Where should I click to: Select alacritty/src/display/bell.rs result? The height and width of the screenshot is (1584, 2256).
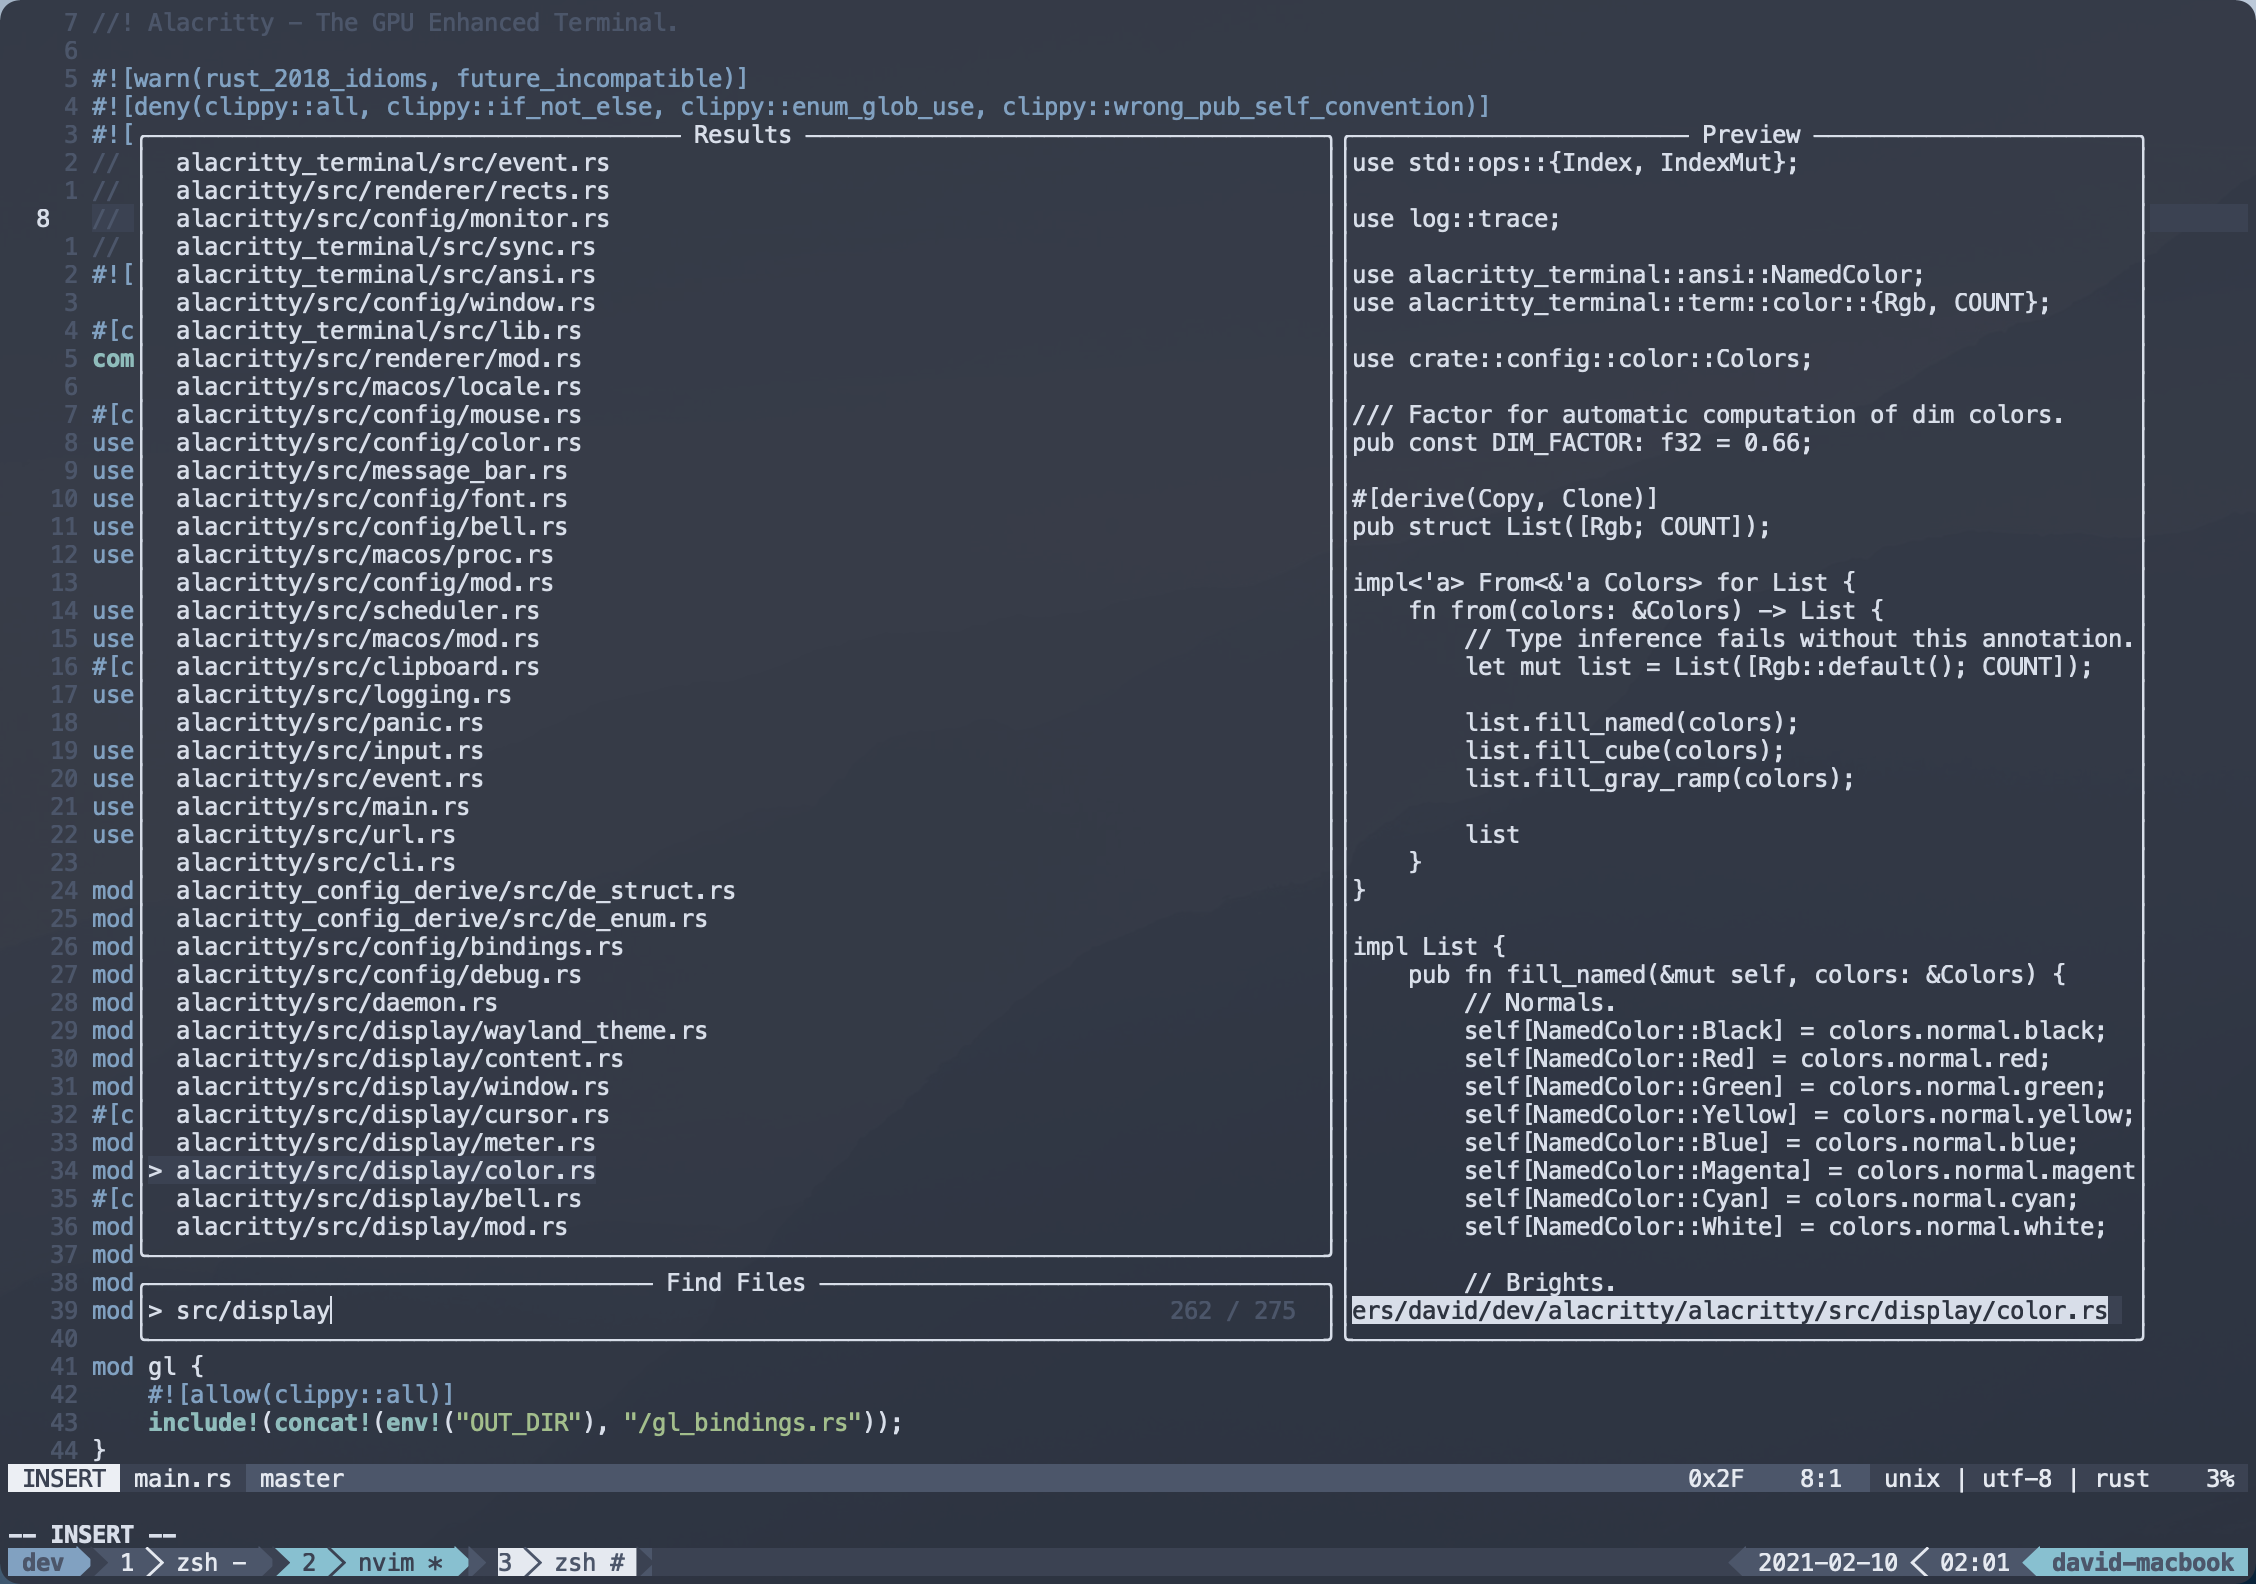pos(378,1199)
